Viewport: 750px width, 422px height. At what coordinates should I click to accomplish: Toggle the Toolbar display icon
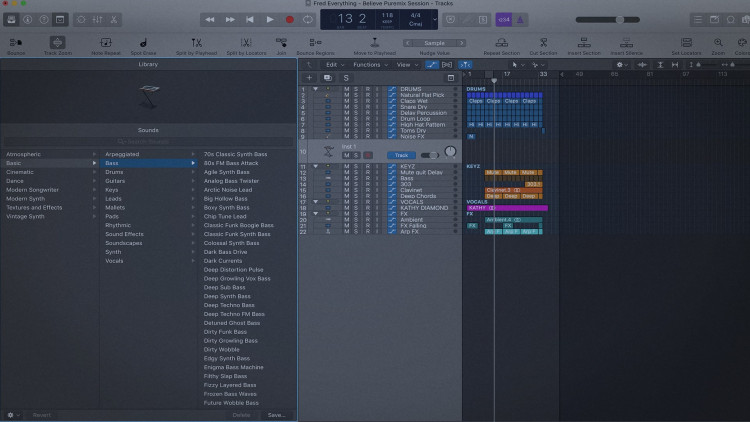60,20
